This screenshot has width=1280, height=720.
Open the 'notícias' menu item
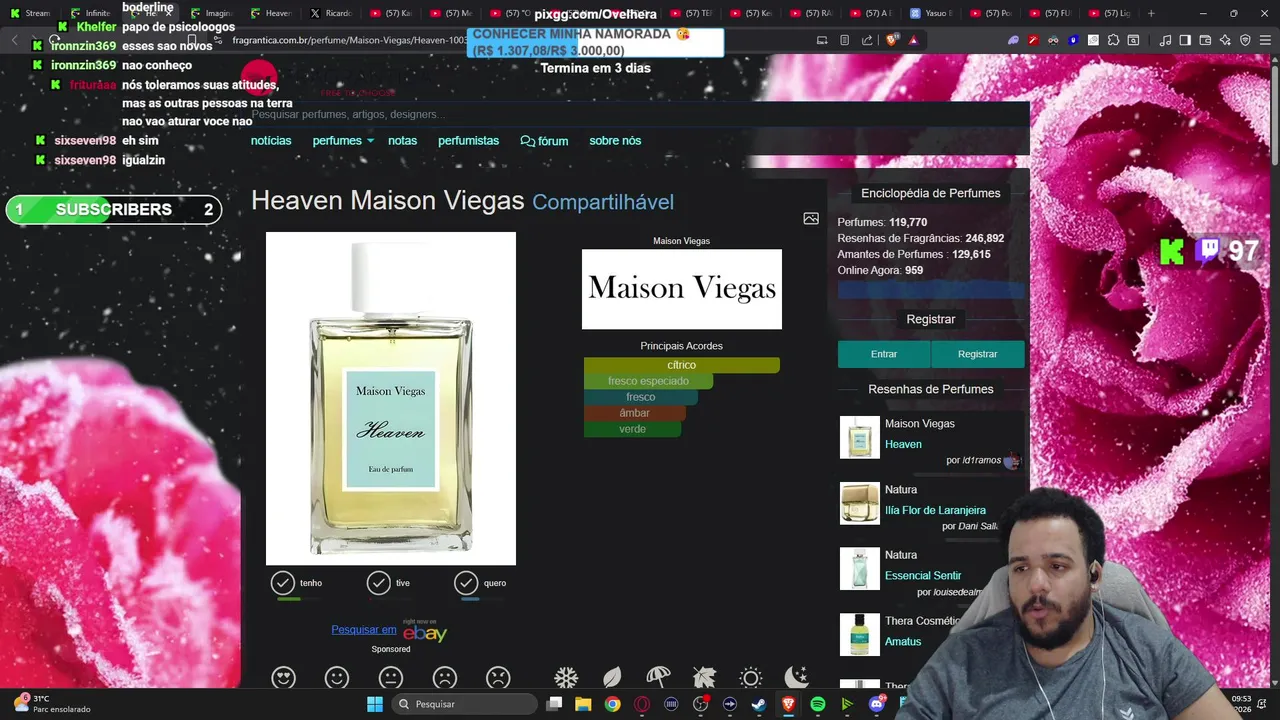[x=271, y=141]
